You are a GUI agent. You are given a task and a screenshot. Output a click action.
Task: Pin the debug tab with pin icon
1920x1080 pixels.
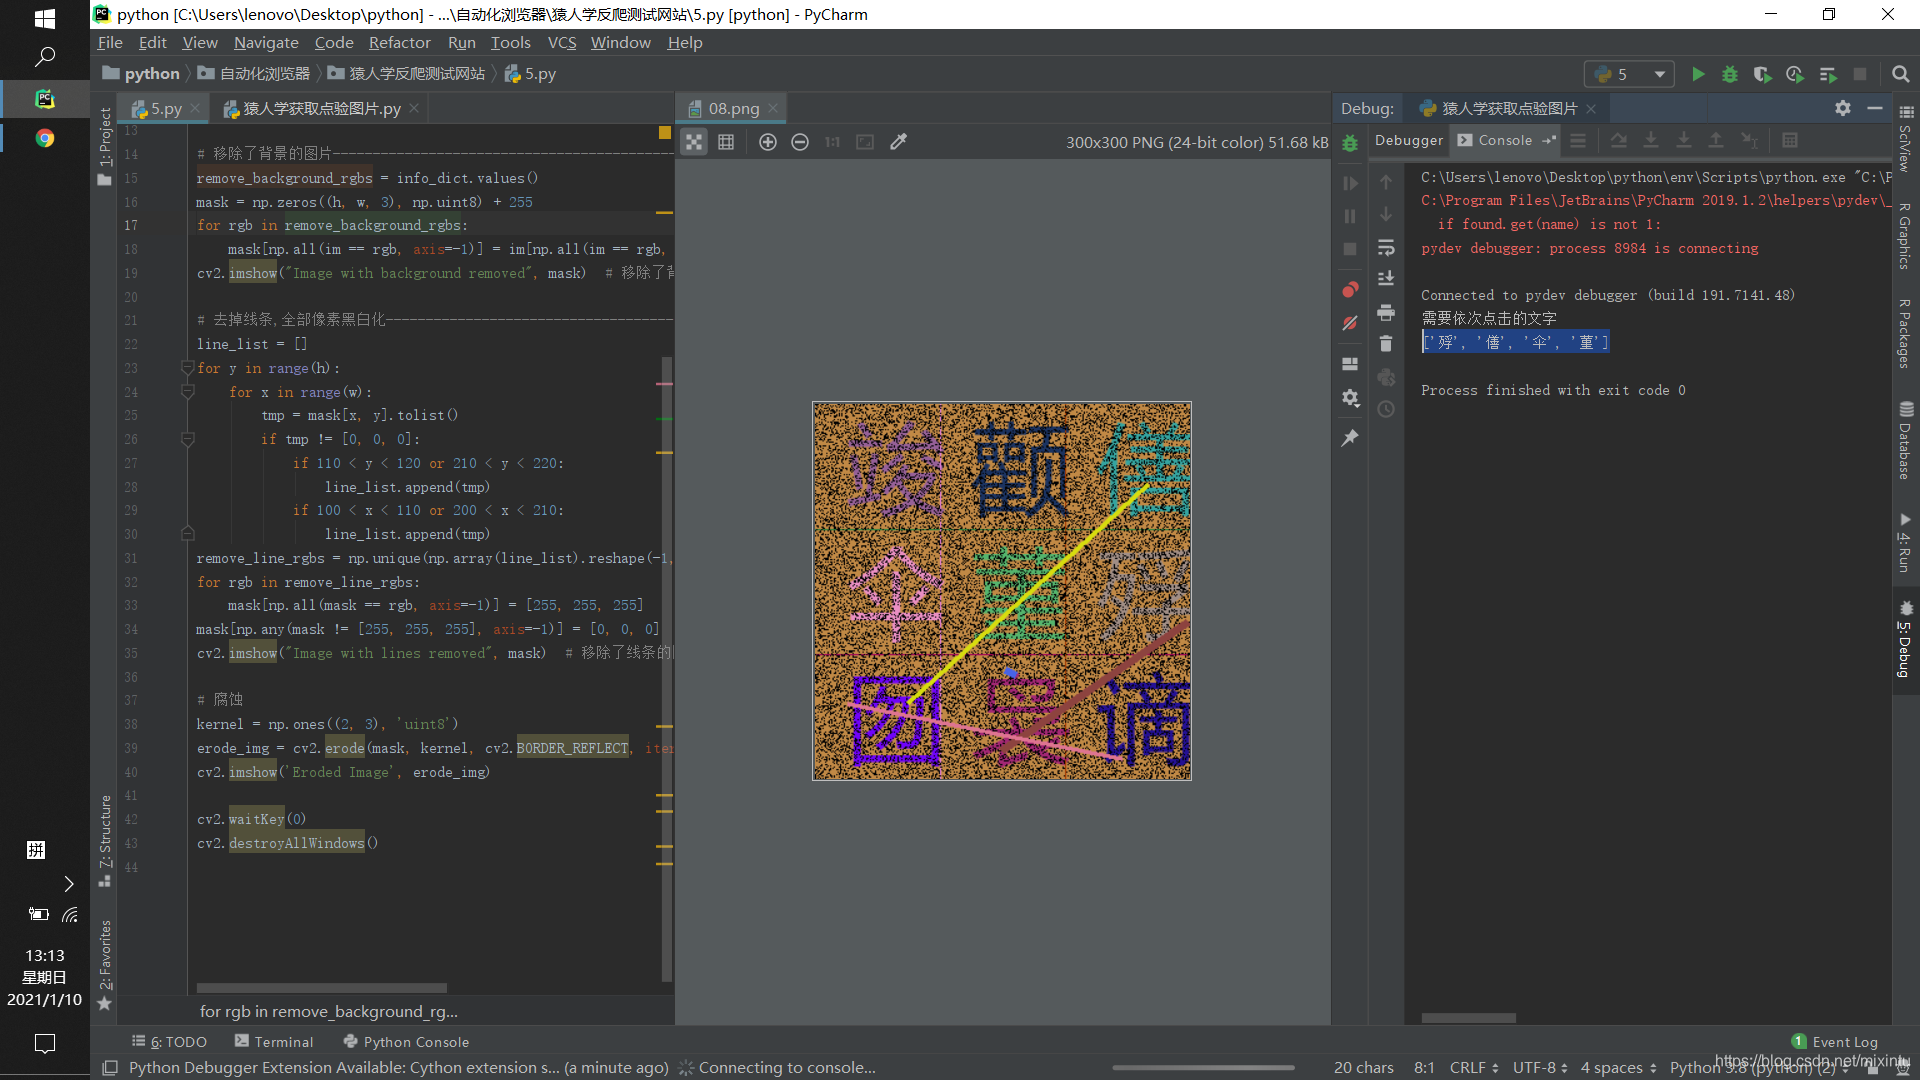(1350, 438)
